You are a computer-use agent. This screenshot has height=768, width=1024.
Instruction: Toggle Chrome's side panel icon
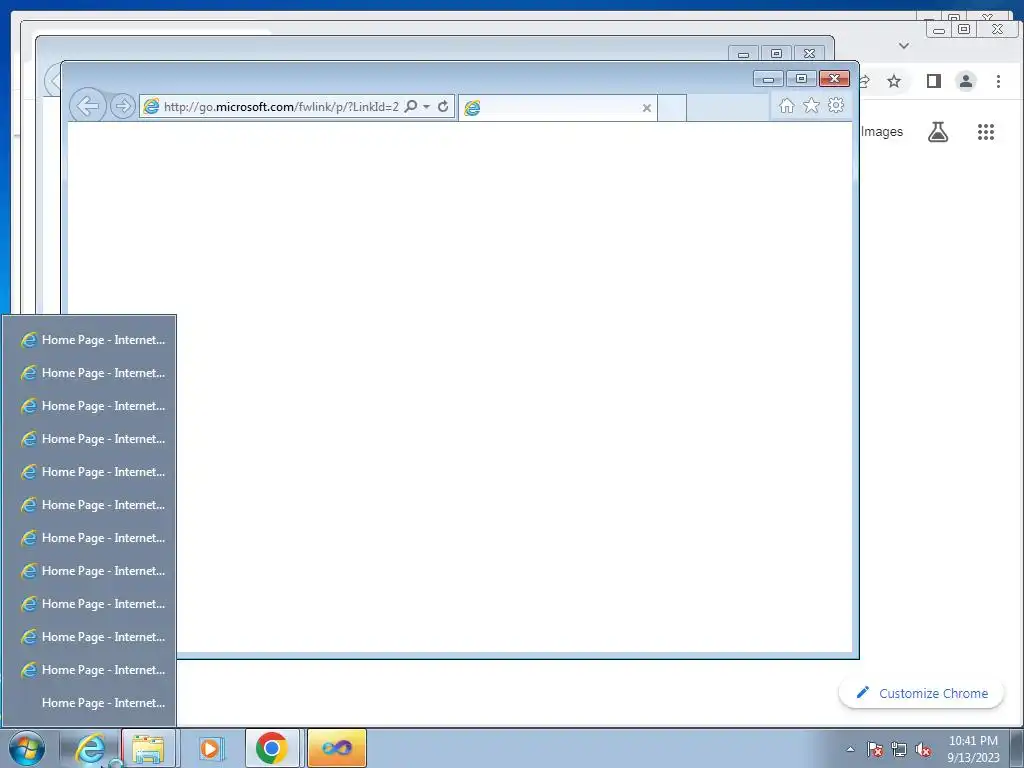click(934, 81)
